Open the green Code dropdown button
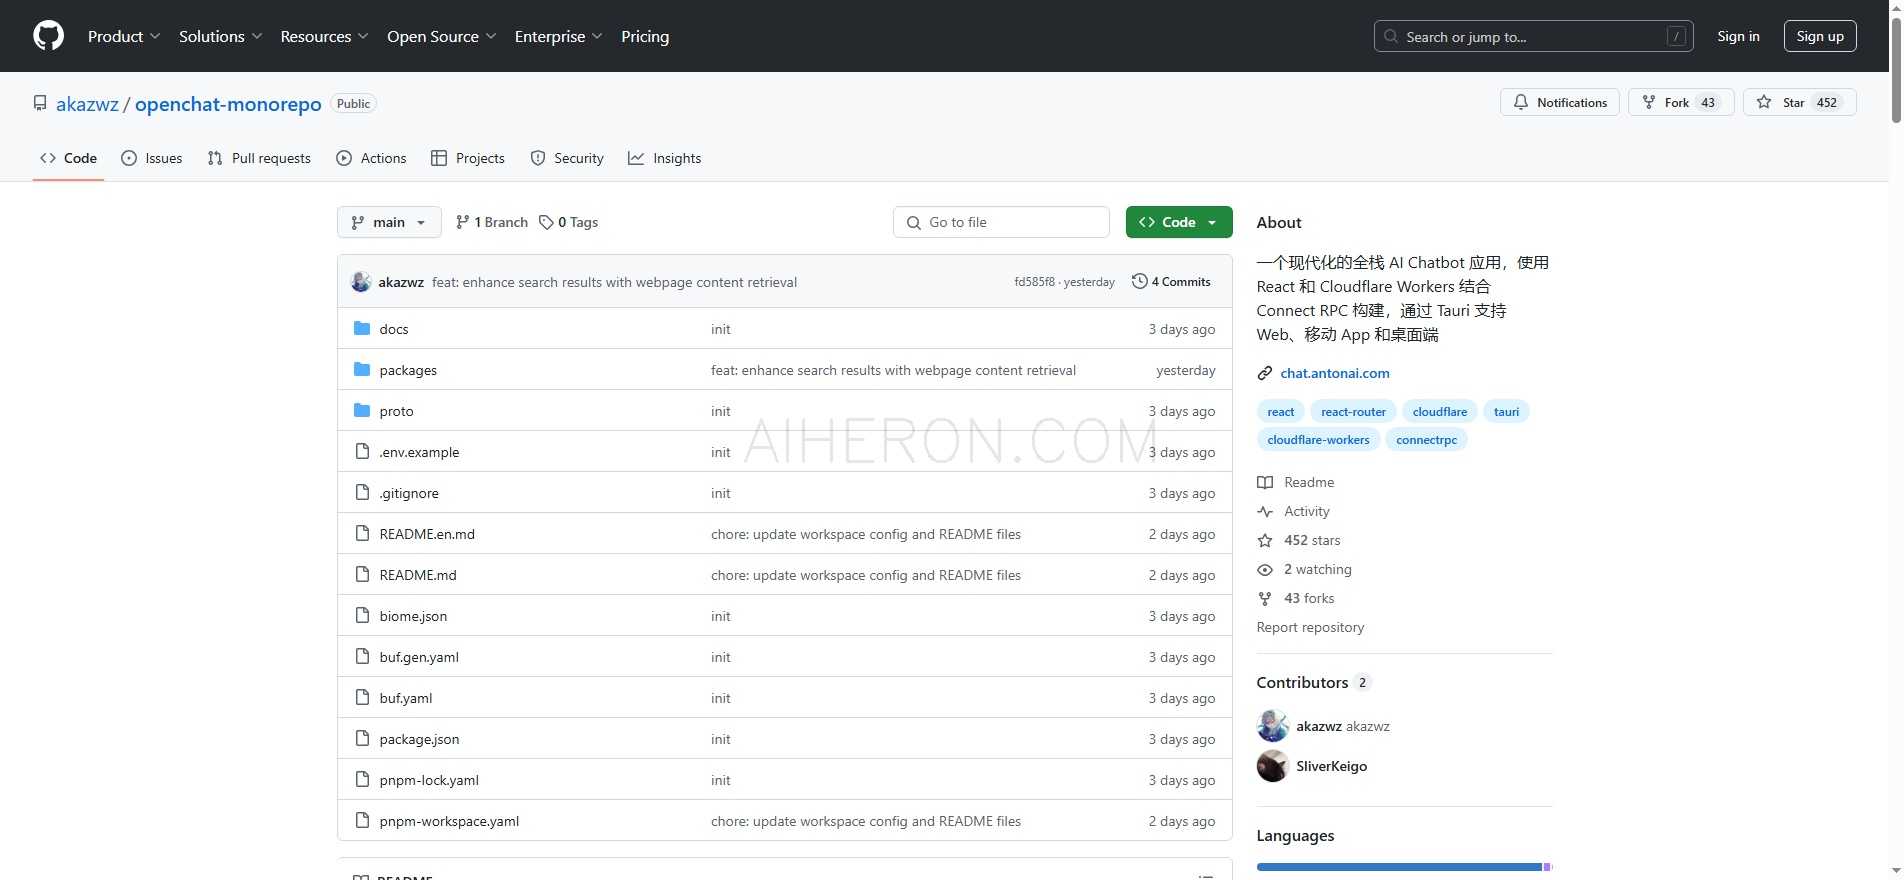This screenshot has width=1904, height=880. point(1179,222)
